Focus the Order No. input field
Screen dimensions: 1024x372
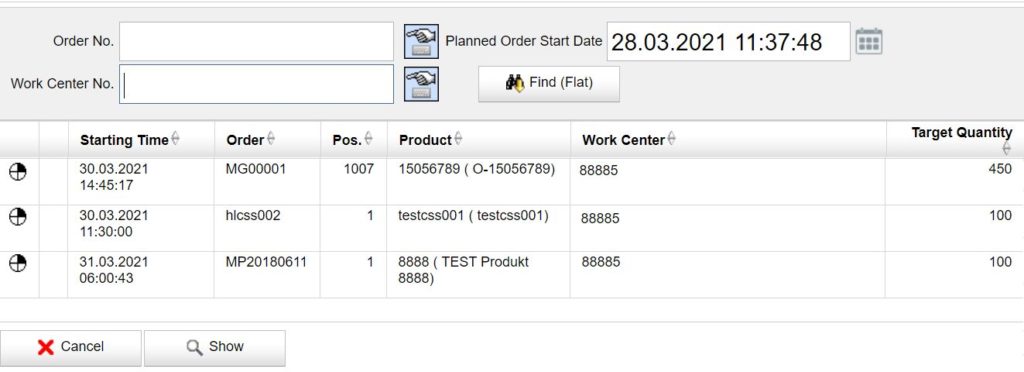point(256,41)
